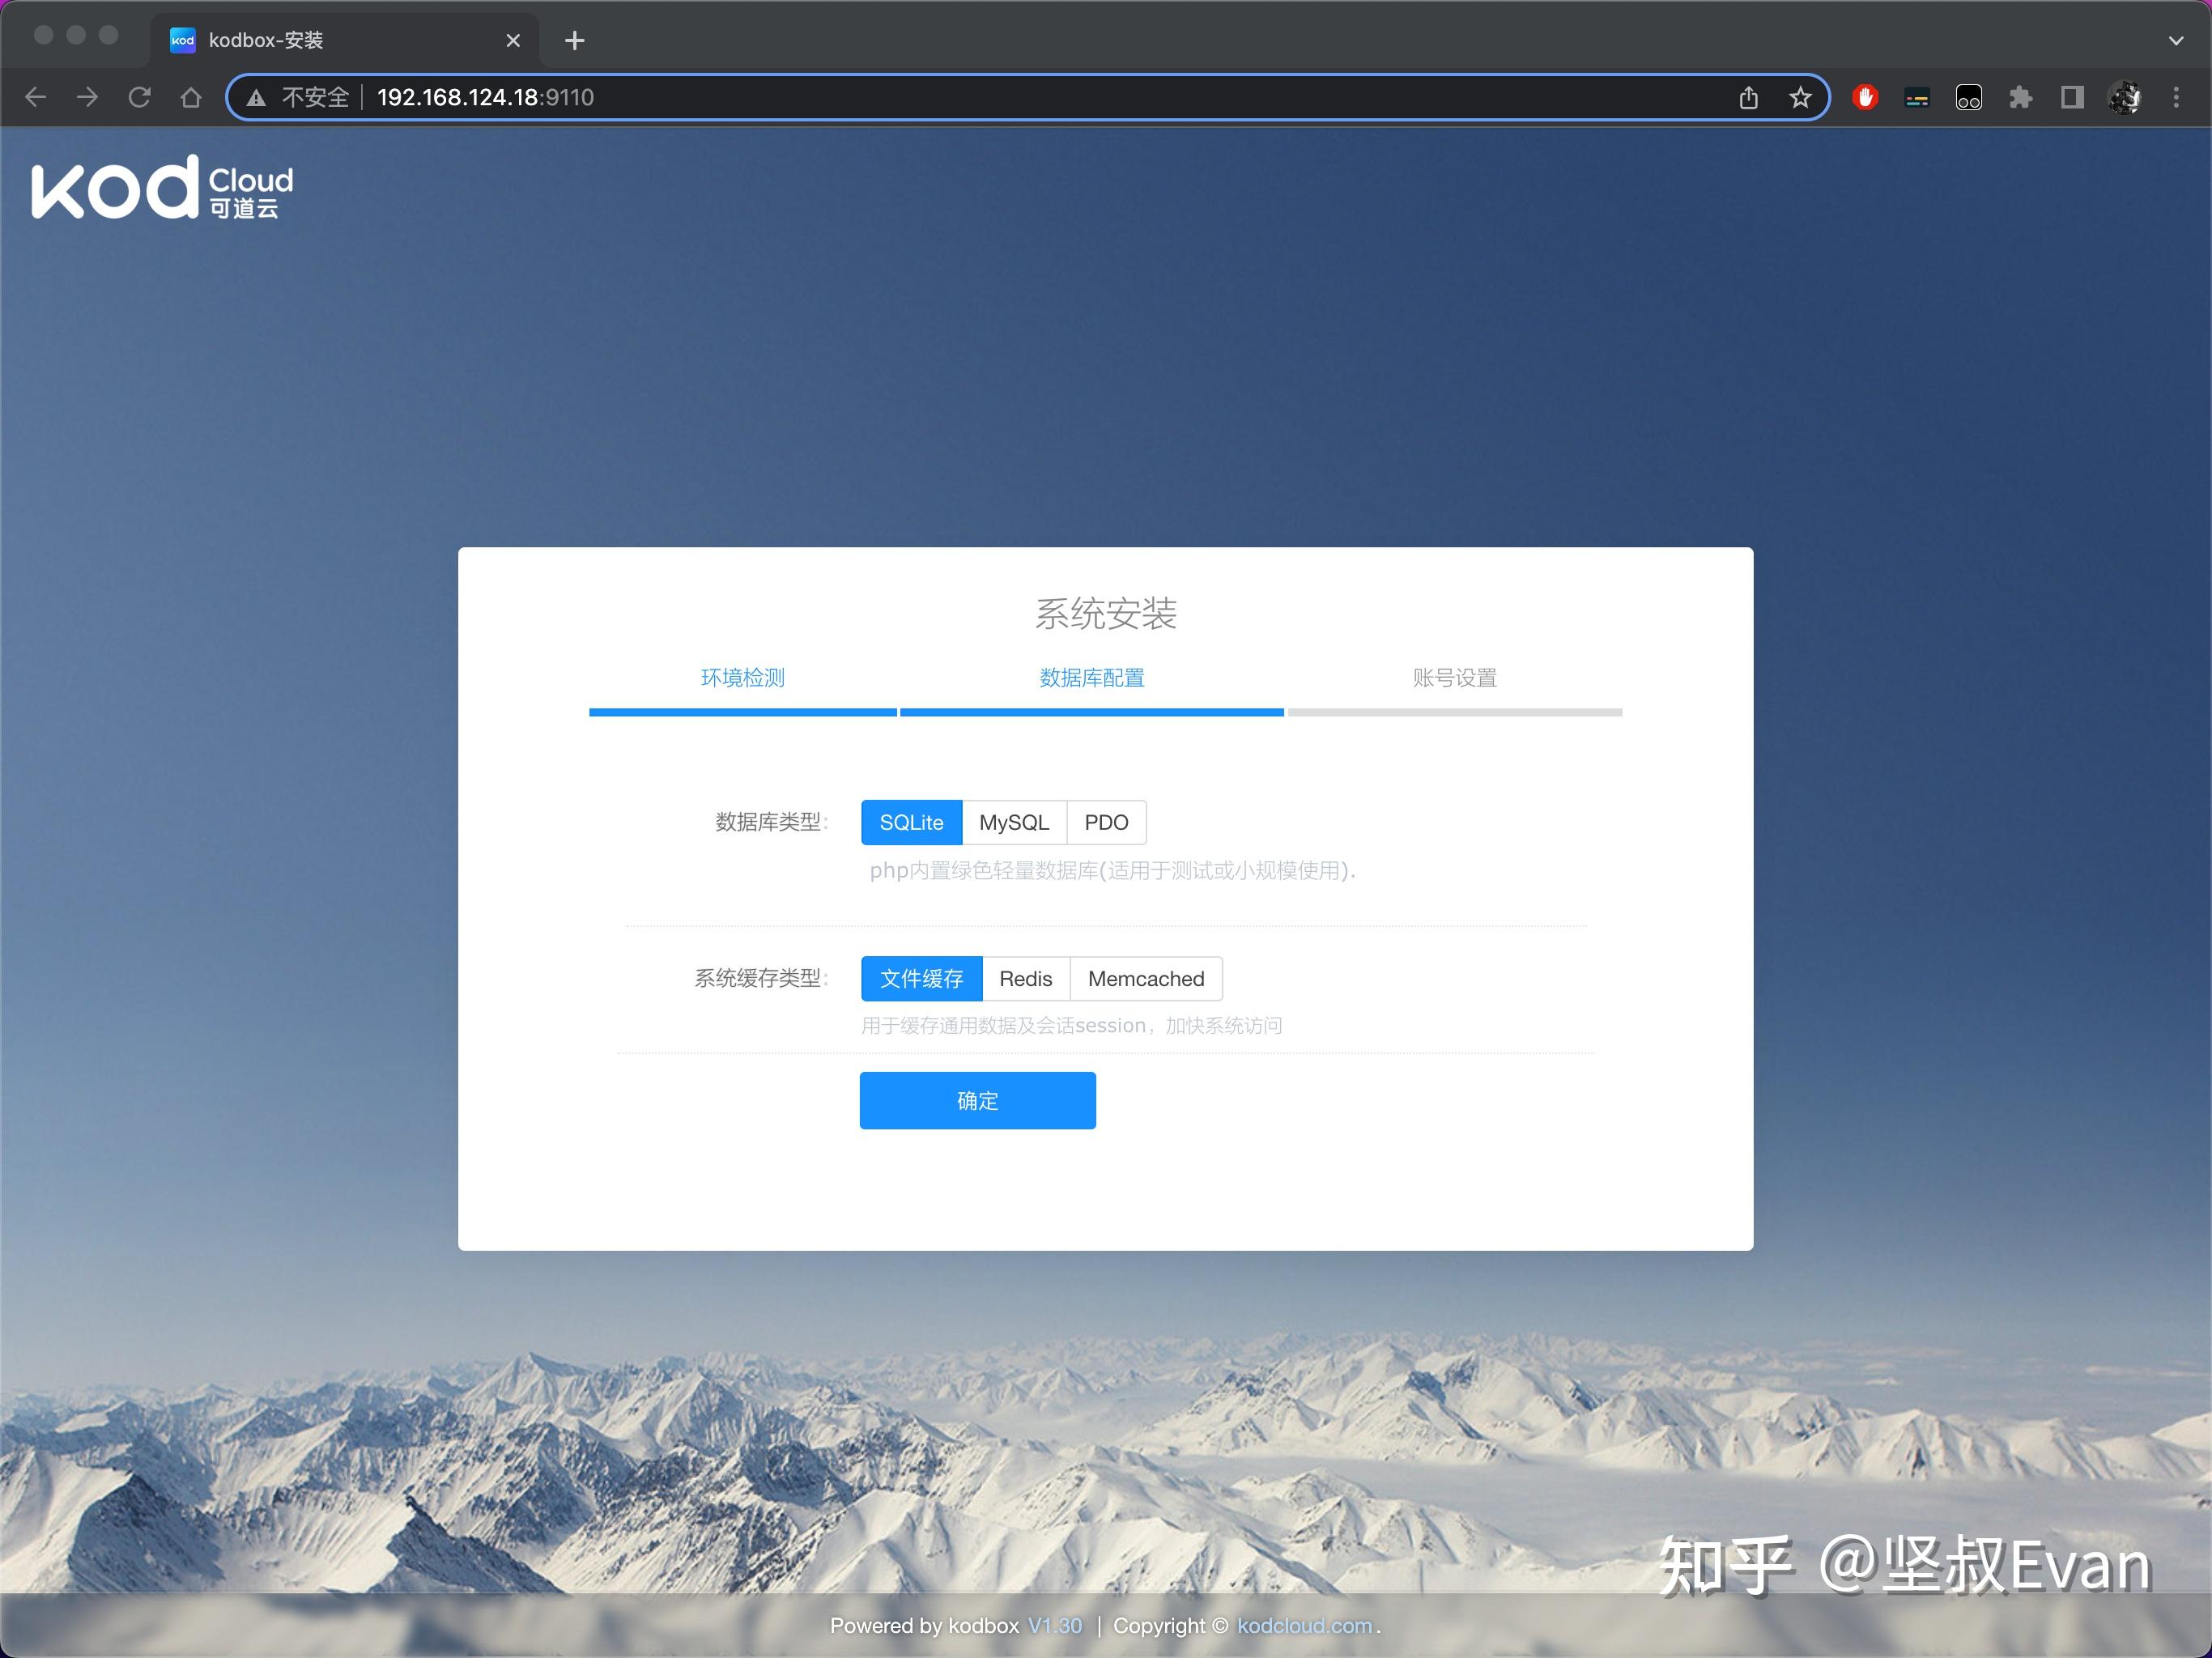
Task: Switch cache type to Memcached
Action: pos(1146,979)
